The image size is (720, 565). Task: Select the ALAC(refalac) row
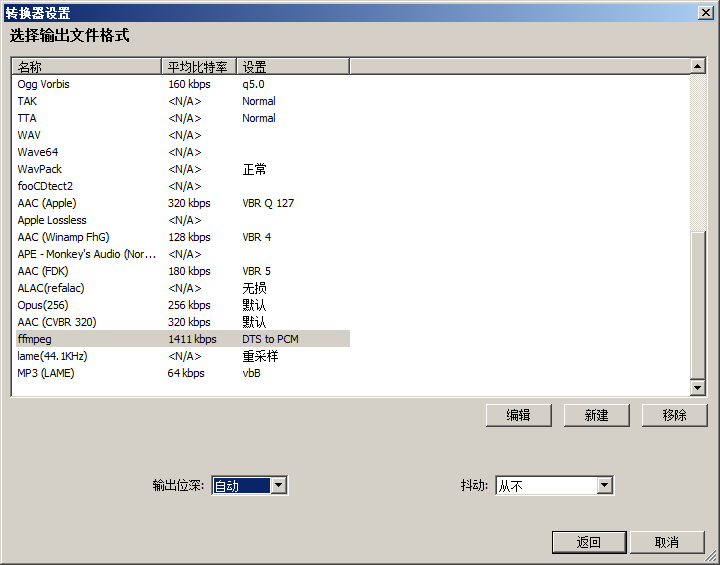[x=183, y=288]
